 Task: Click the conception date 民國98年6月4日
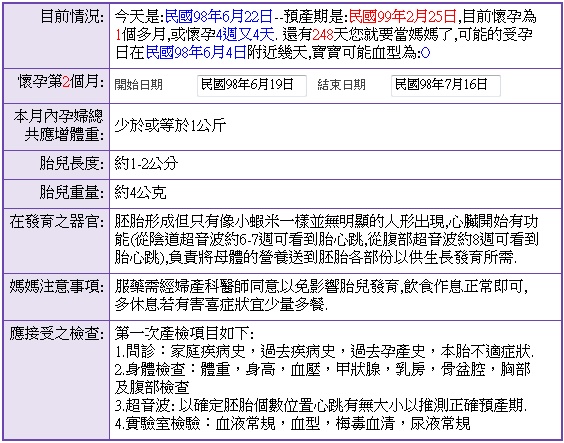point(196,53)
